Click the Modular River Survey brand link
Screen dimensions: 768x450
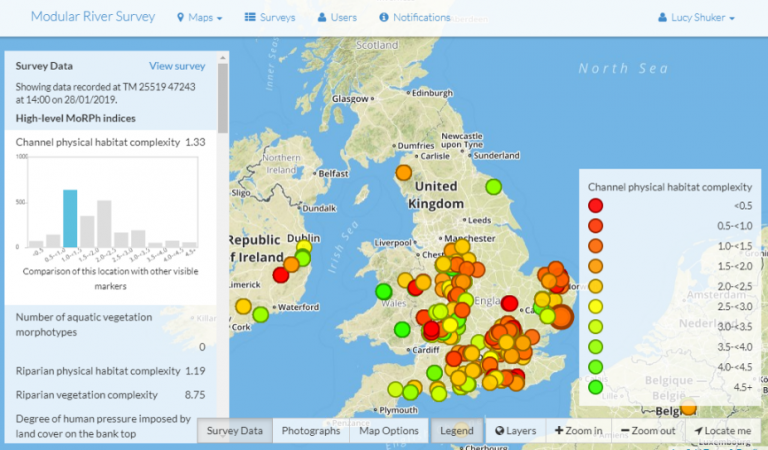tap(92, 18)
